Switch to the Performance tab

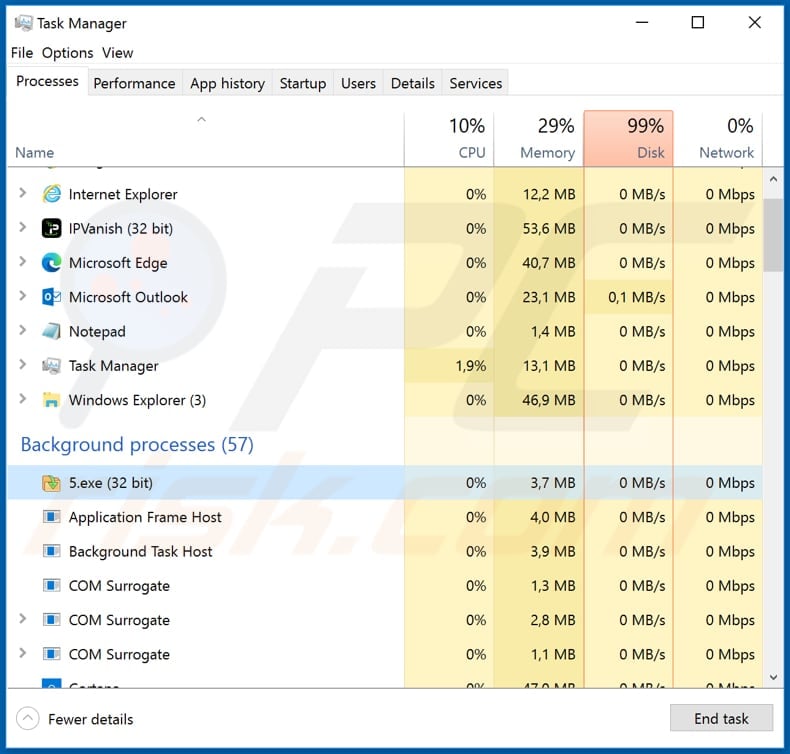[x=135, y=83]
